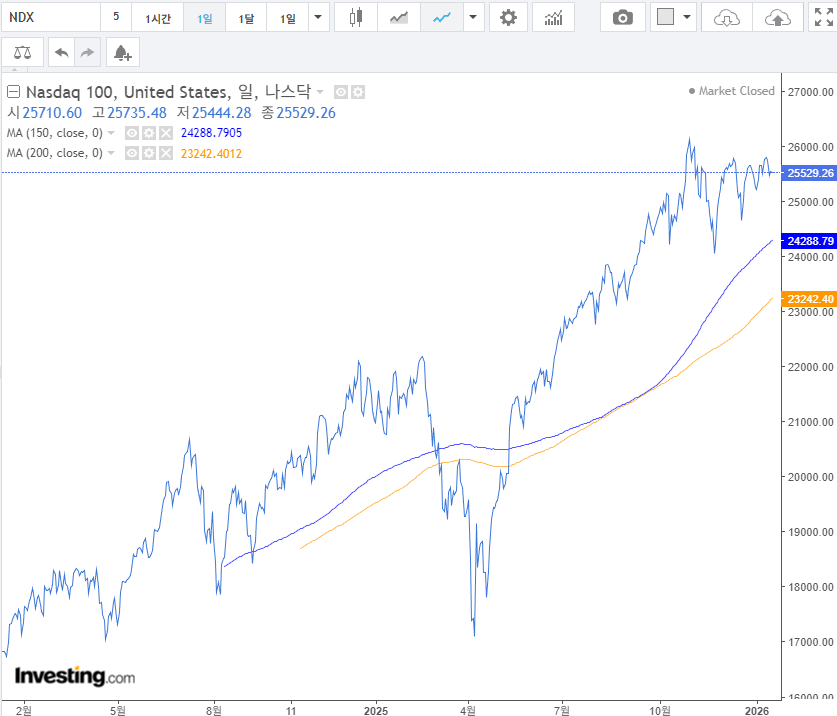Click the 25529.26 current price label

(810, 173)
